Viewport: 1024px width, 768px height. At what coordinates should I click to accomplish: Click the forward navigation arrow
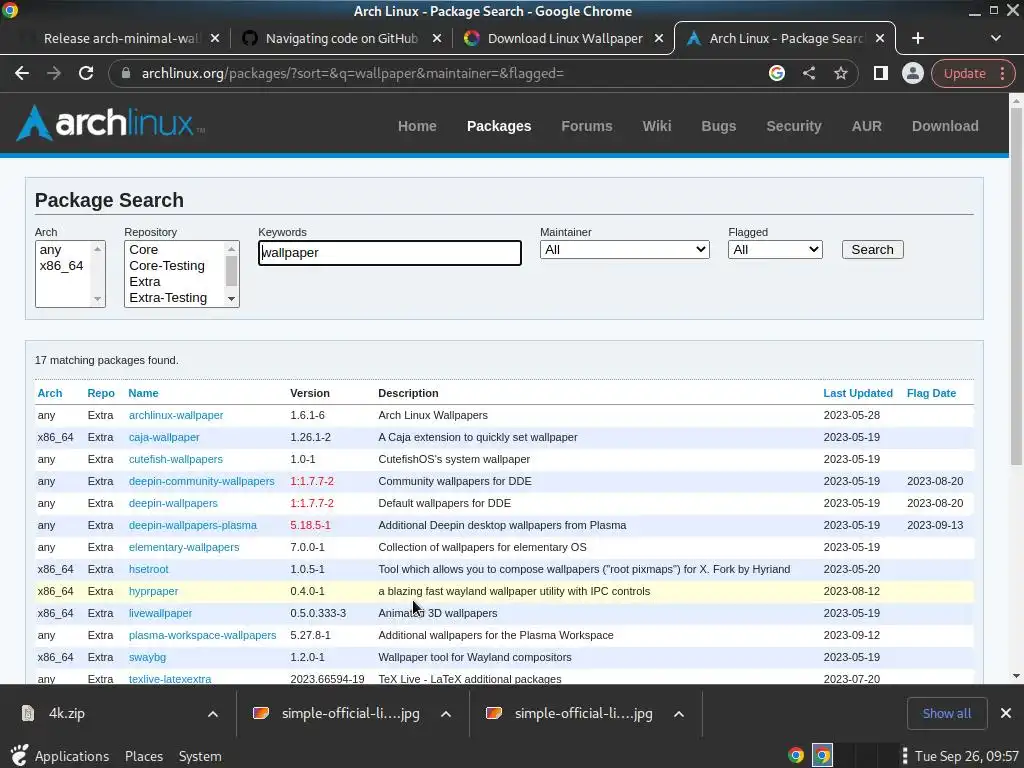(54, 73)
